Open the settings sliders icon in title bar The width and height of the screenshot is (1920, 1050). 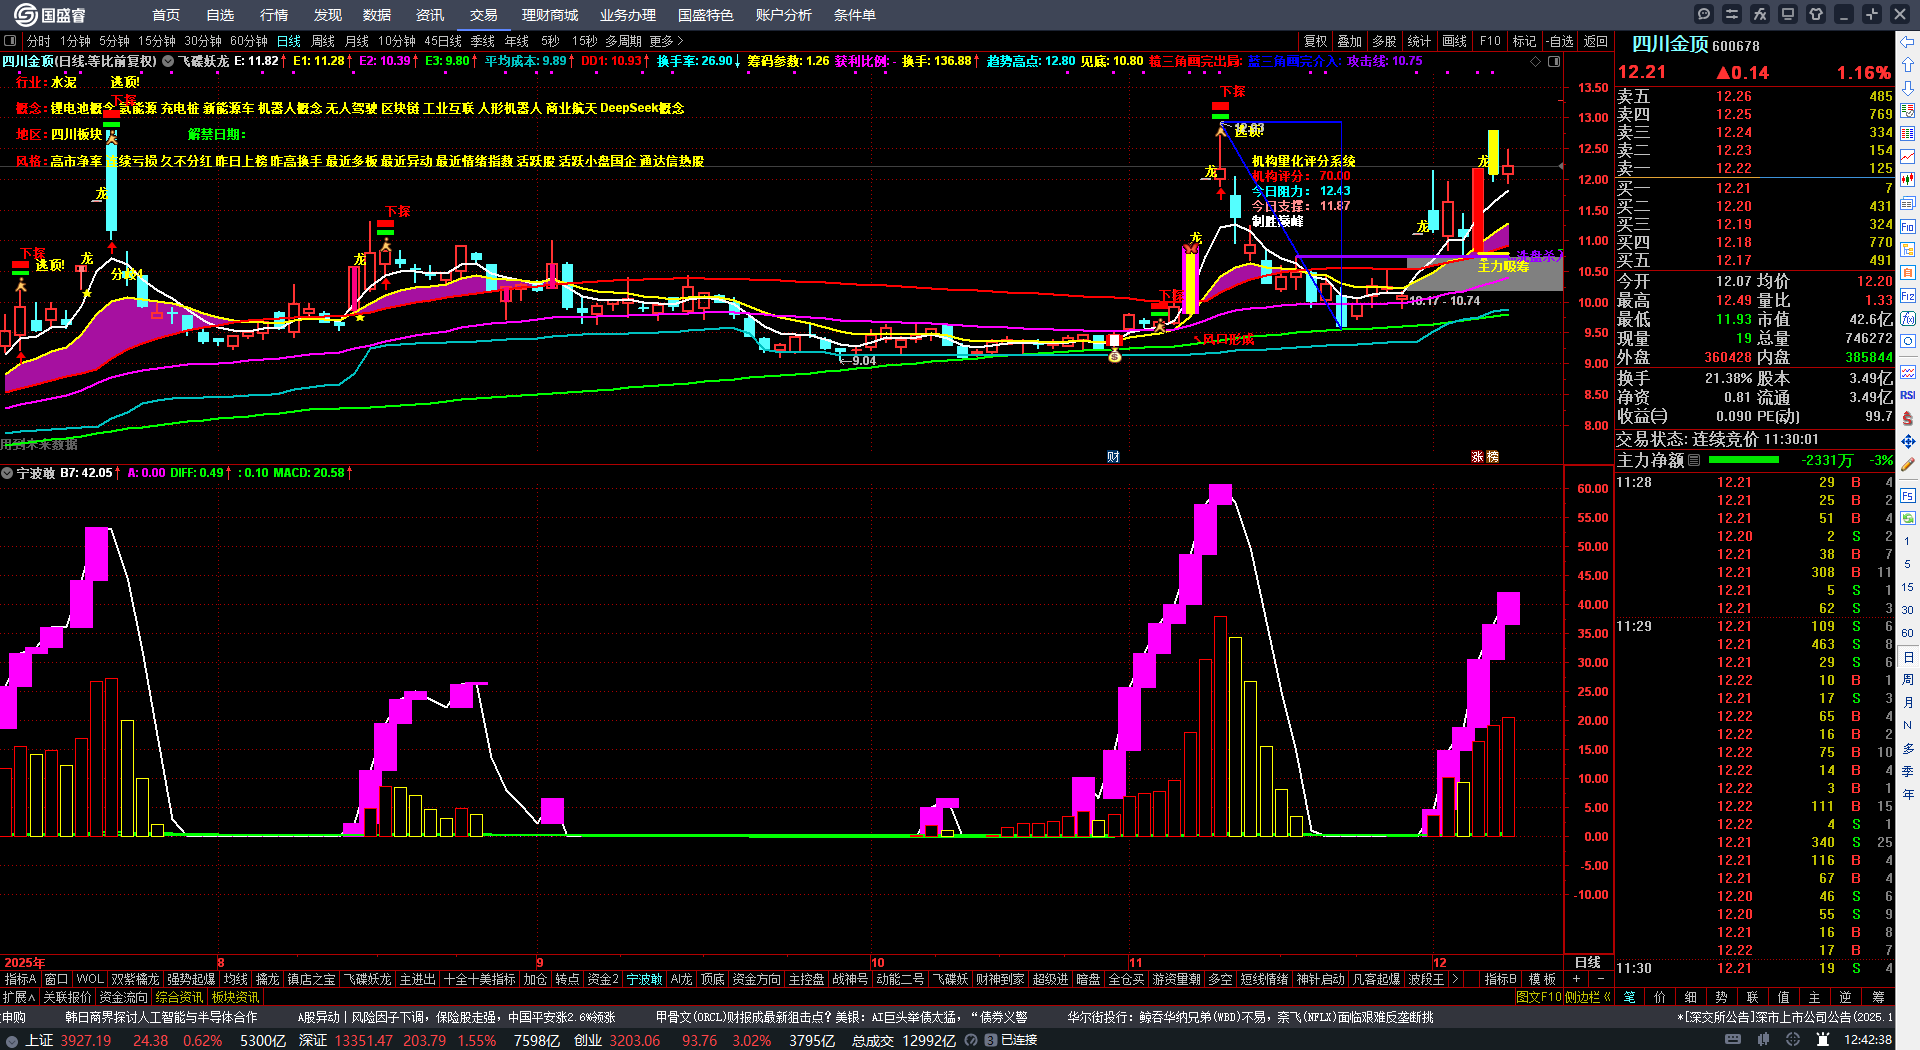(1732, 14)
